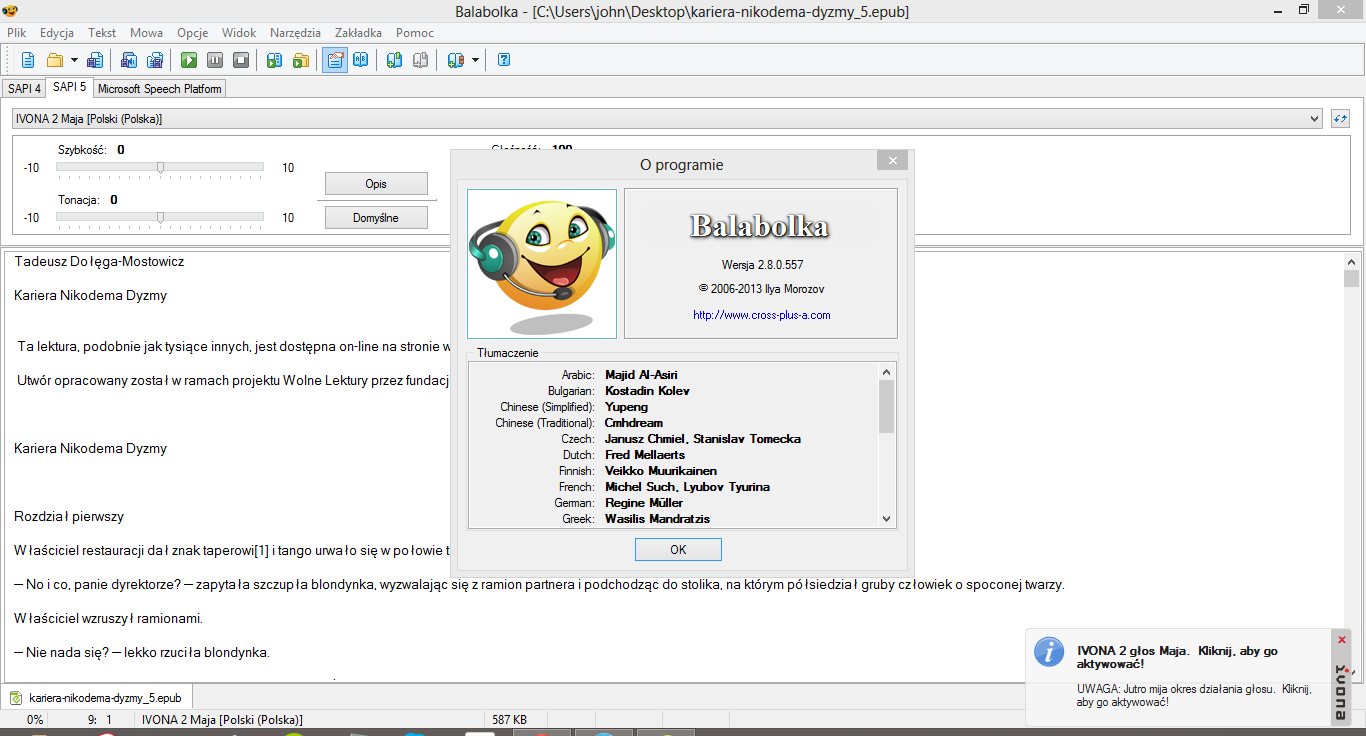Select translator name Fred Mellaerts
The image size is (1366, 736).
click(x=645, y=455)
